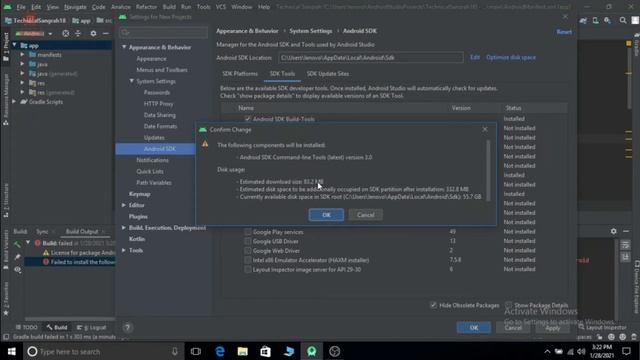Expand the Tools settings section
Screen dimensions: 640x360
pos(124,250)
